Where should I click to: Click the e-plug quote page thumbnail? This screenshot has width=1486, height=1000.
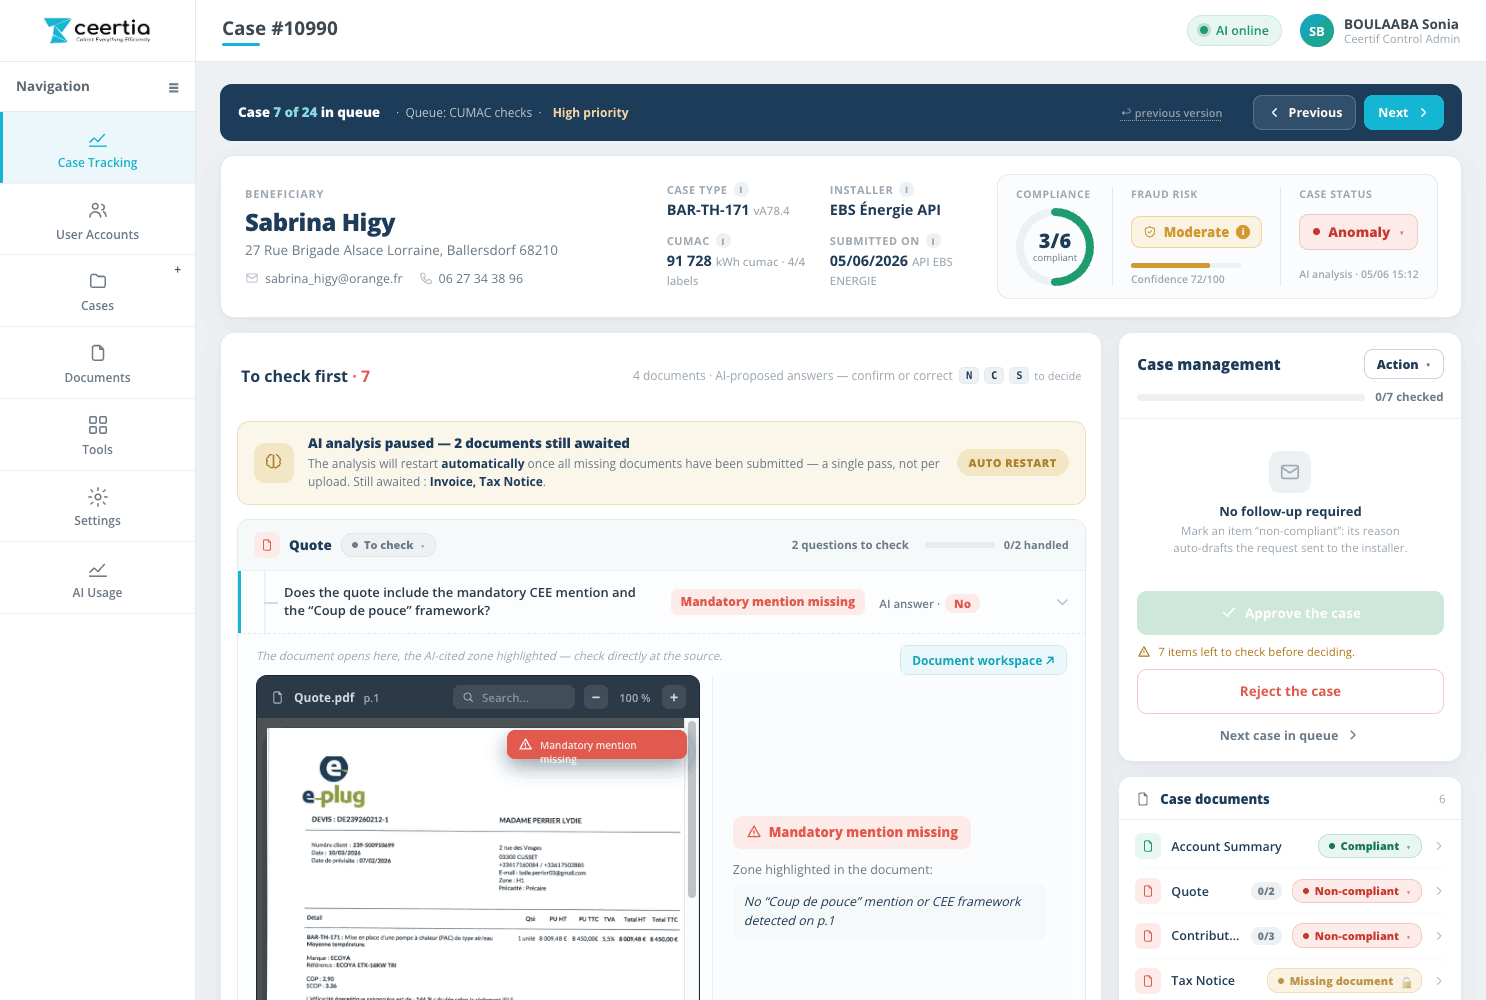[478, 864]
